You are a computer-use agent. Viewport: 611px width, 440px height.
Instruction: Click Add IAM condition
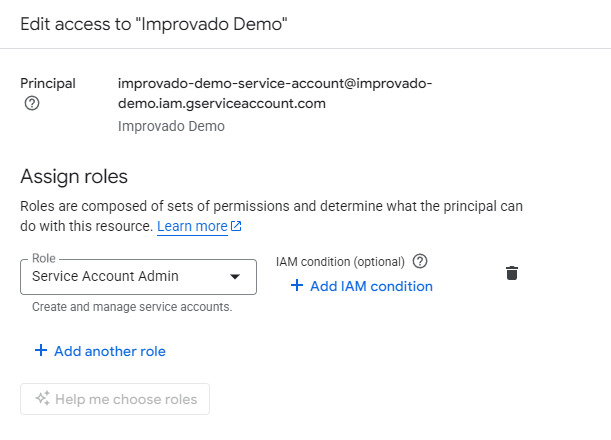click(362, 286)
